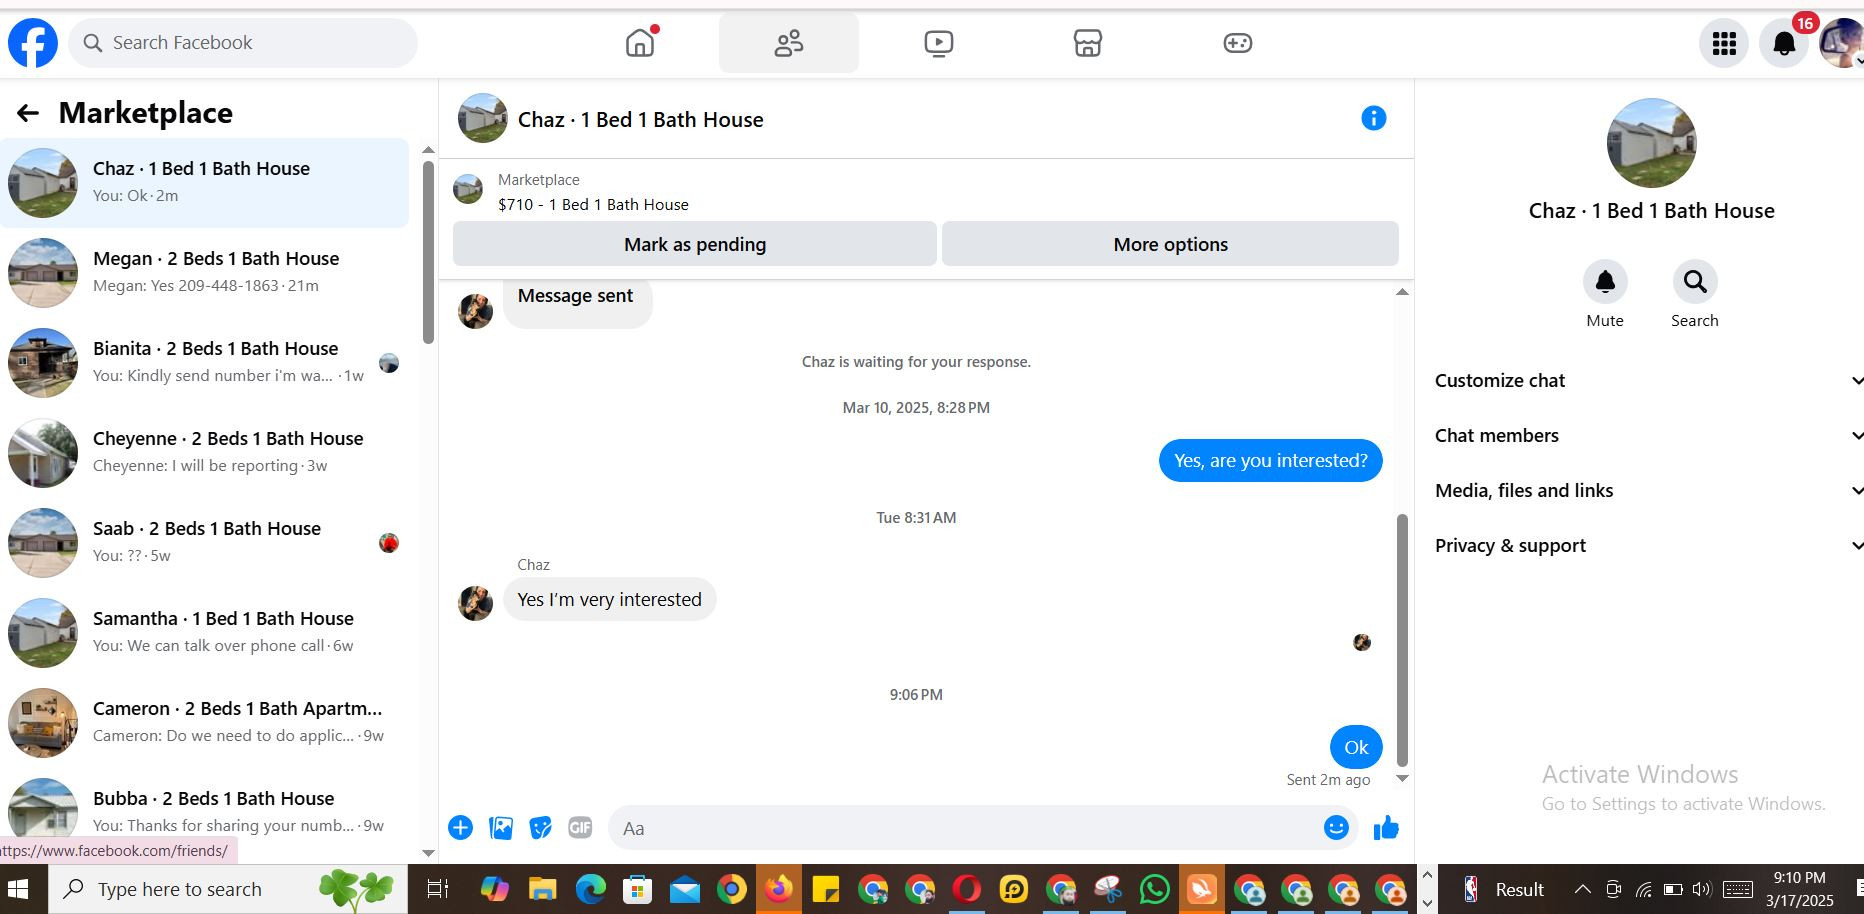Expand the Customize chat section
Viewport: 1864px width, 914px height.
coord(1648,380)
